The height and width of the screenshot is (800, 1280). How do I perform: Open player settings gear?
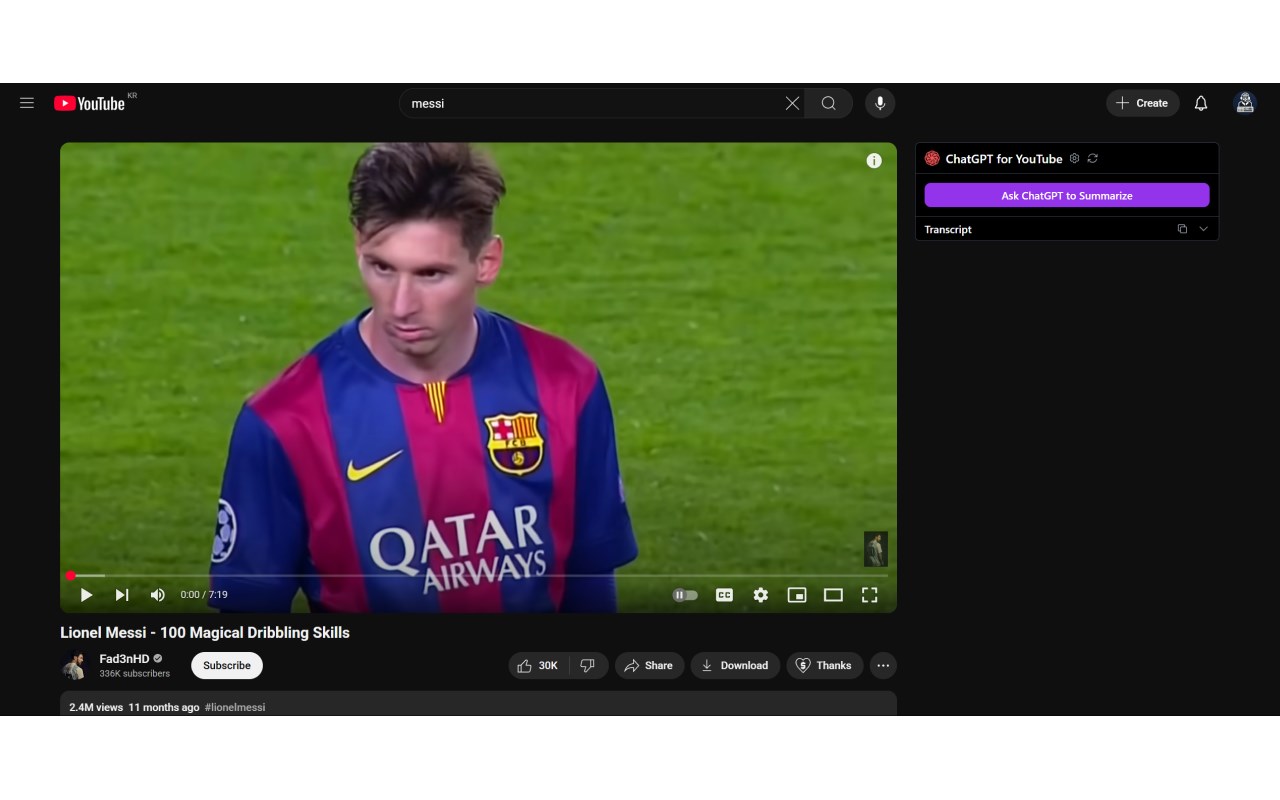pyautogui.click(x=761, y=595)
